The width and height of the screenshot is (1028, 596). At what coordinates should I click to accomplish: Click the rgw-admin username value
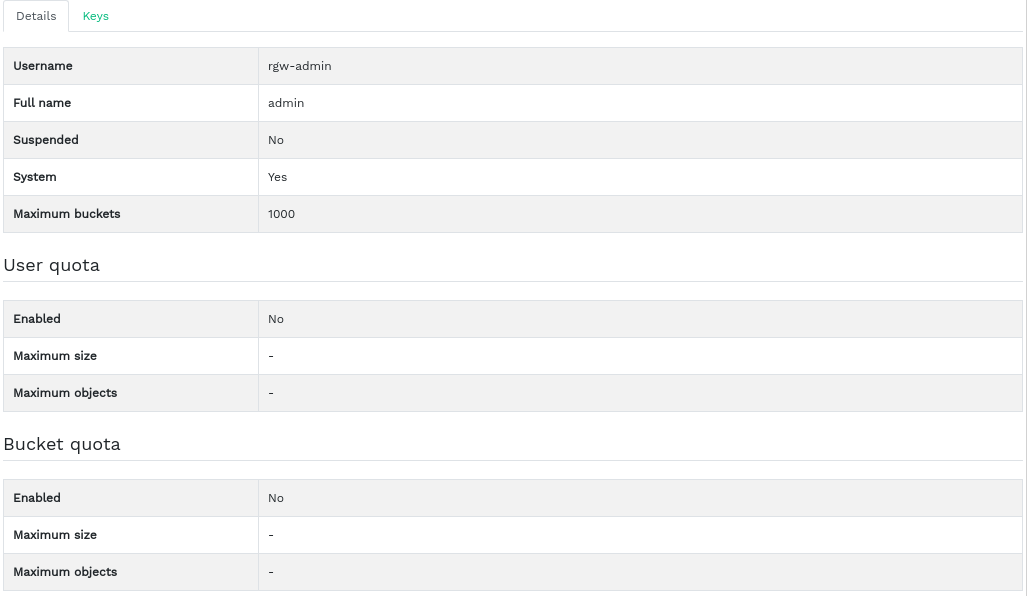[x=300, y=66]
